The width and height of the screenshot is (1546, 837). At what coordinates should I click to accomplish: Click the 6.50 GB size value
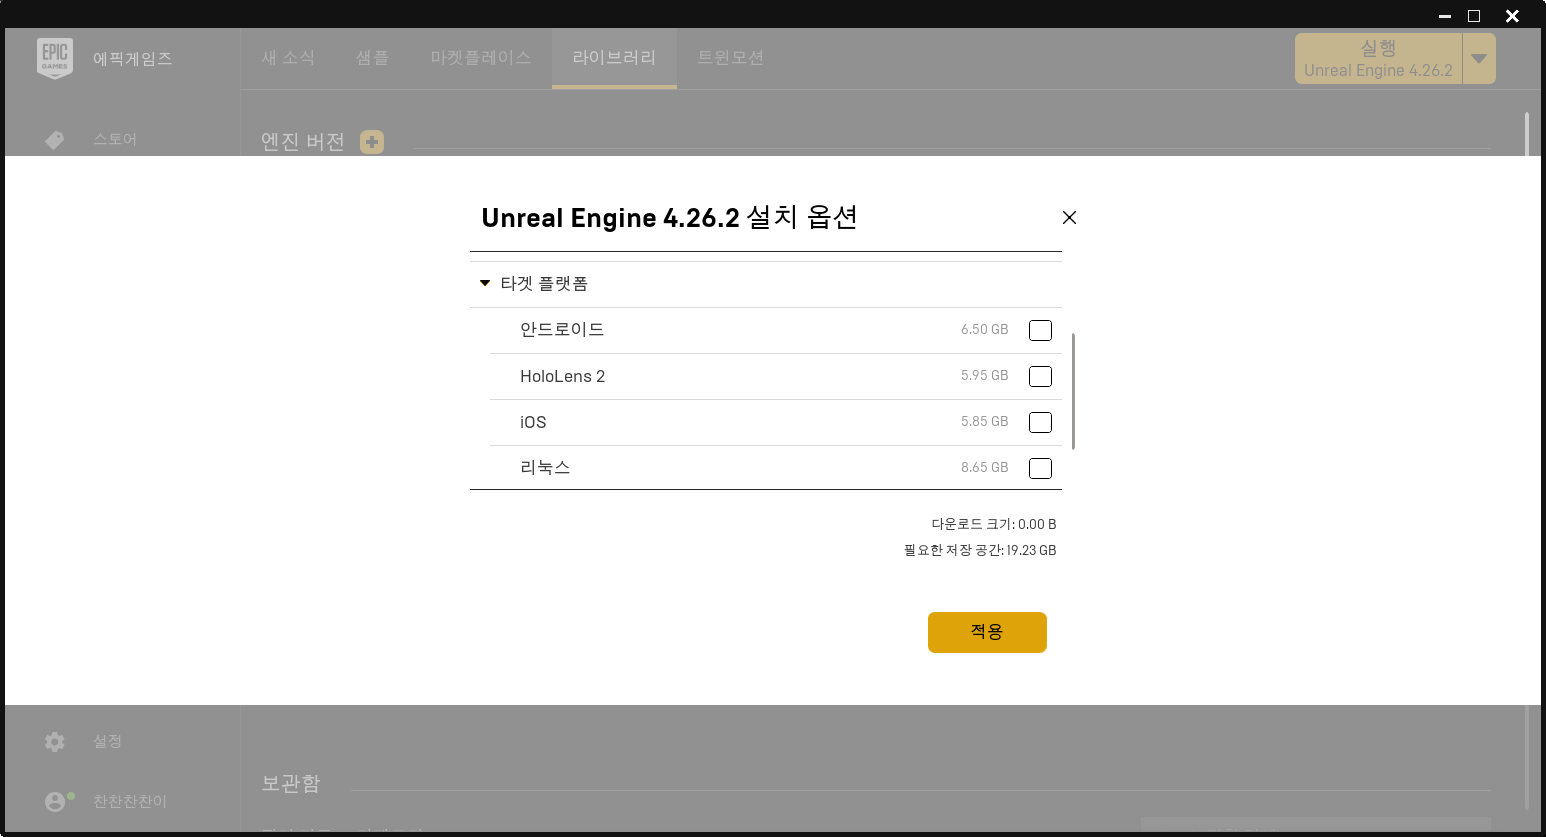984,330
